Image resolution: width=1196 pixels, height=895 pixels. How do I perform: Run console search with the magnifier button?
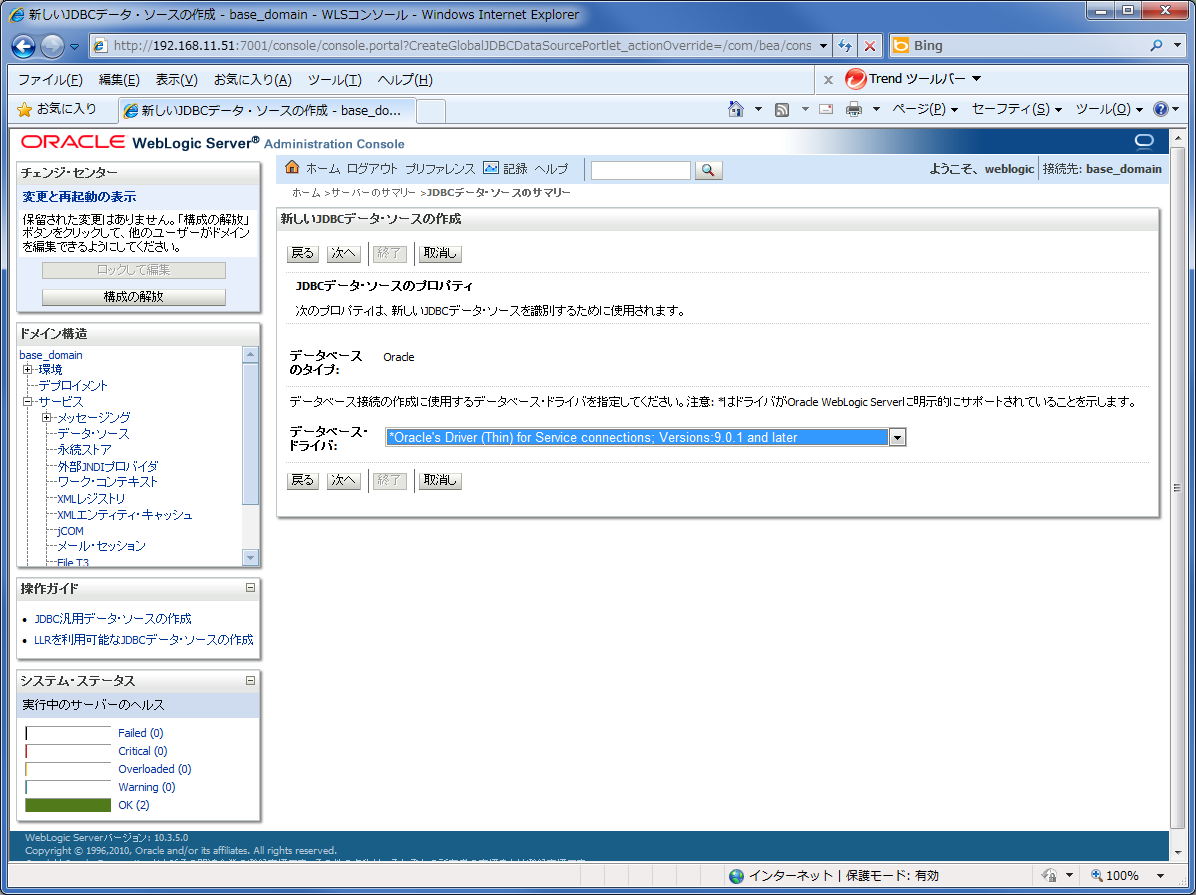(708, 170)
